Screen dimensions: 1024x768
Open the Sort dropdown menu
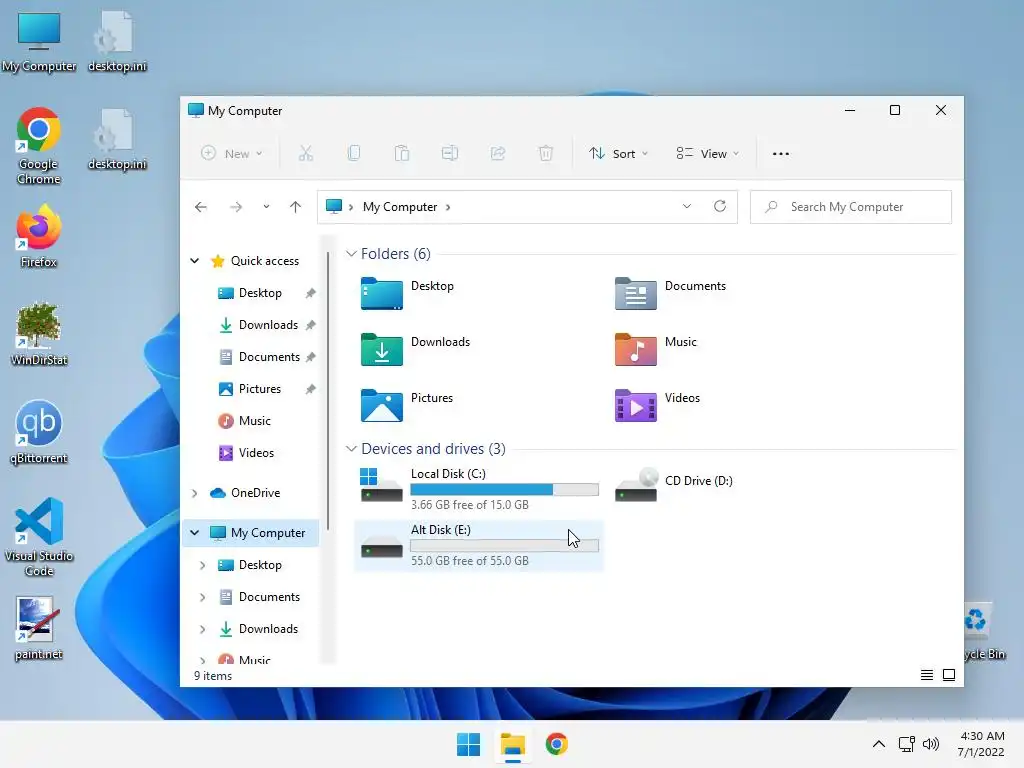(x=618, y=153)
